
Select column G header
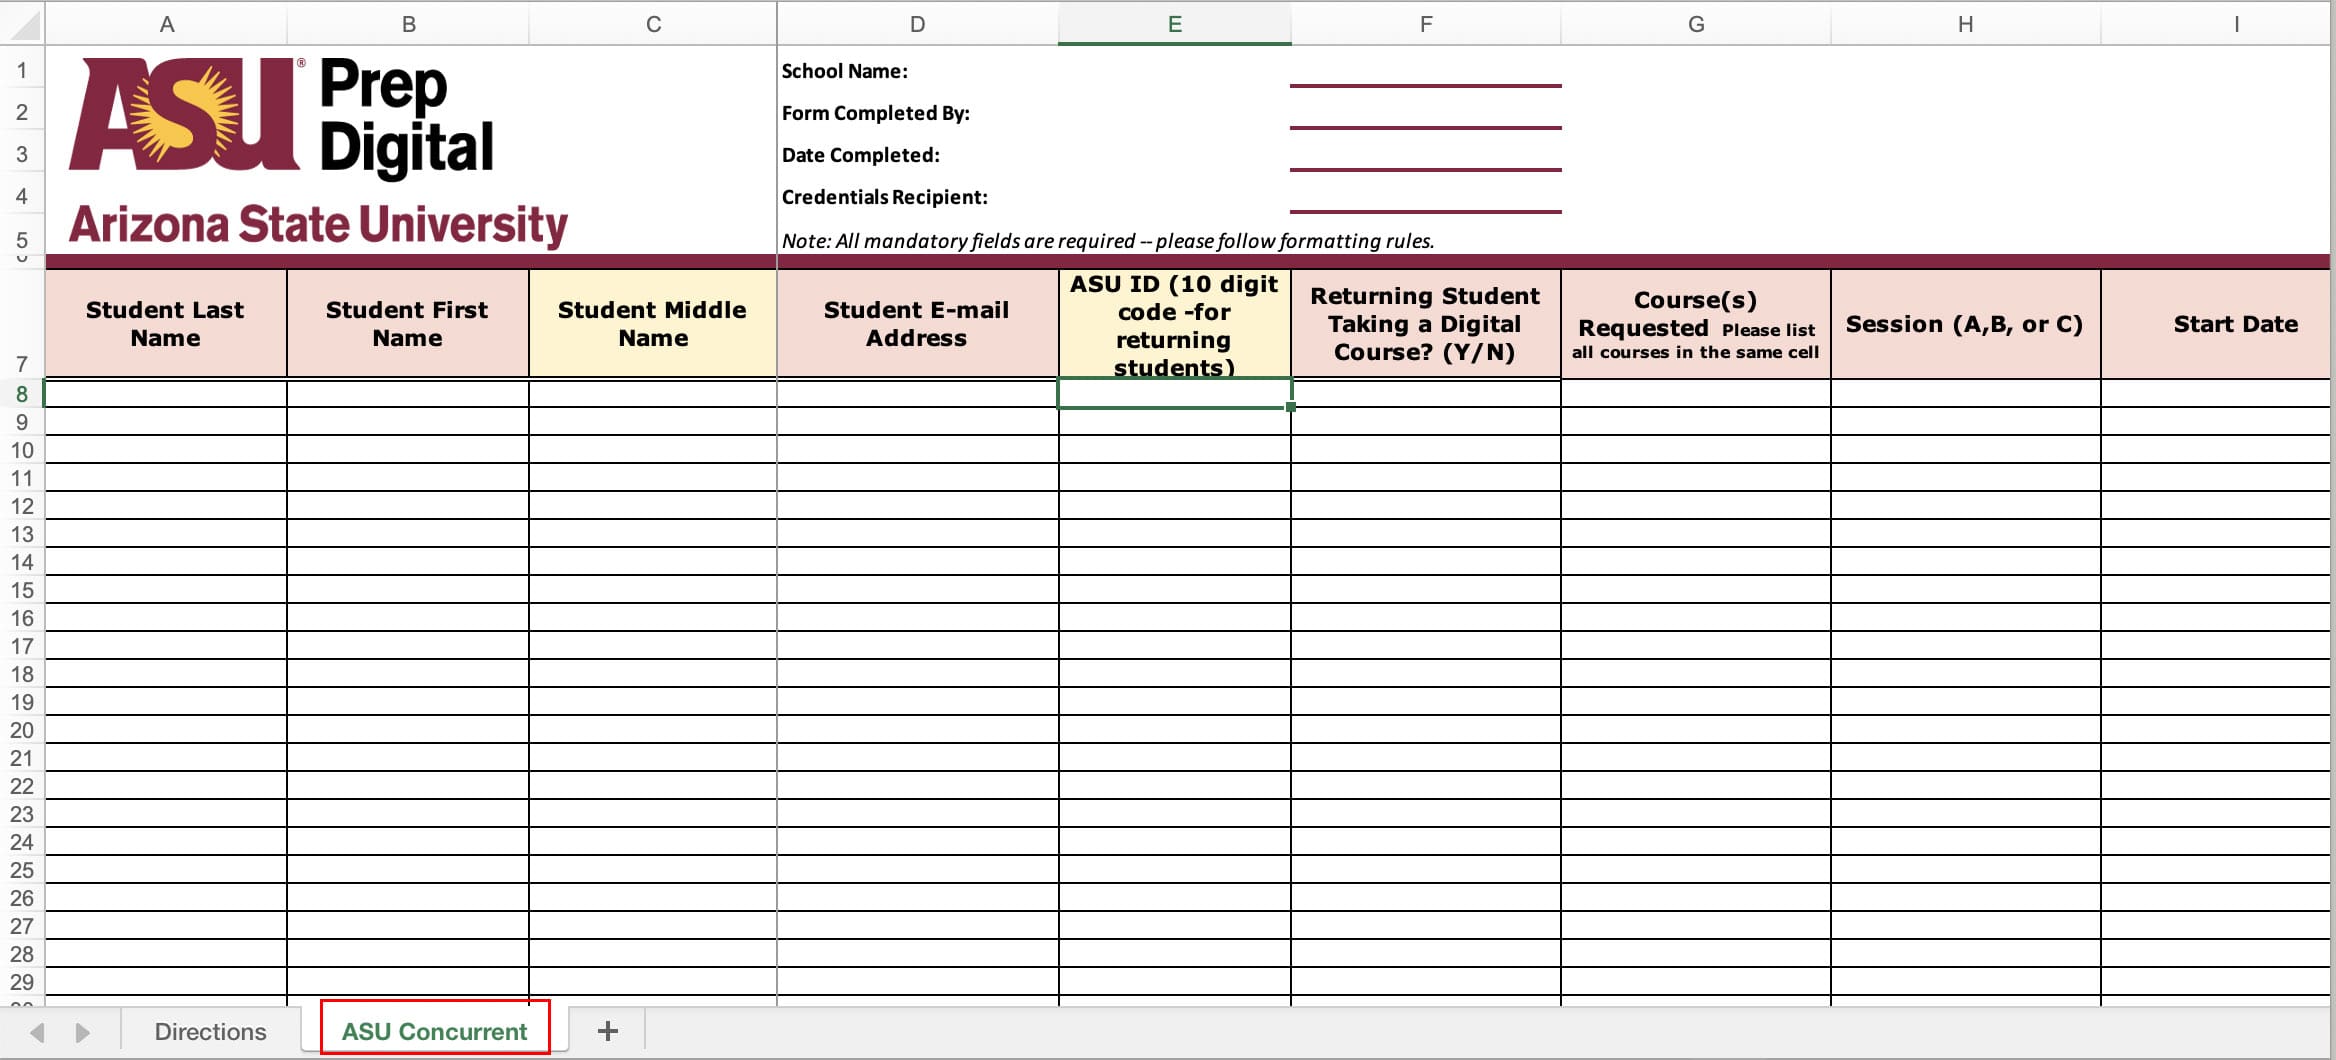point(1696,24)
